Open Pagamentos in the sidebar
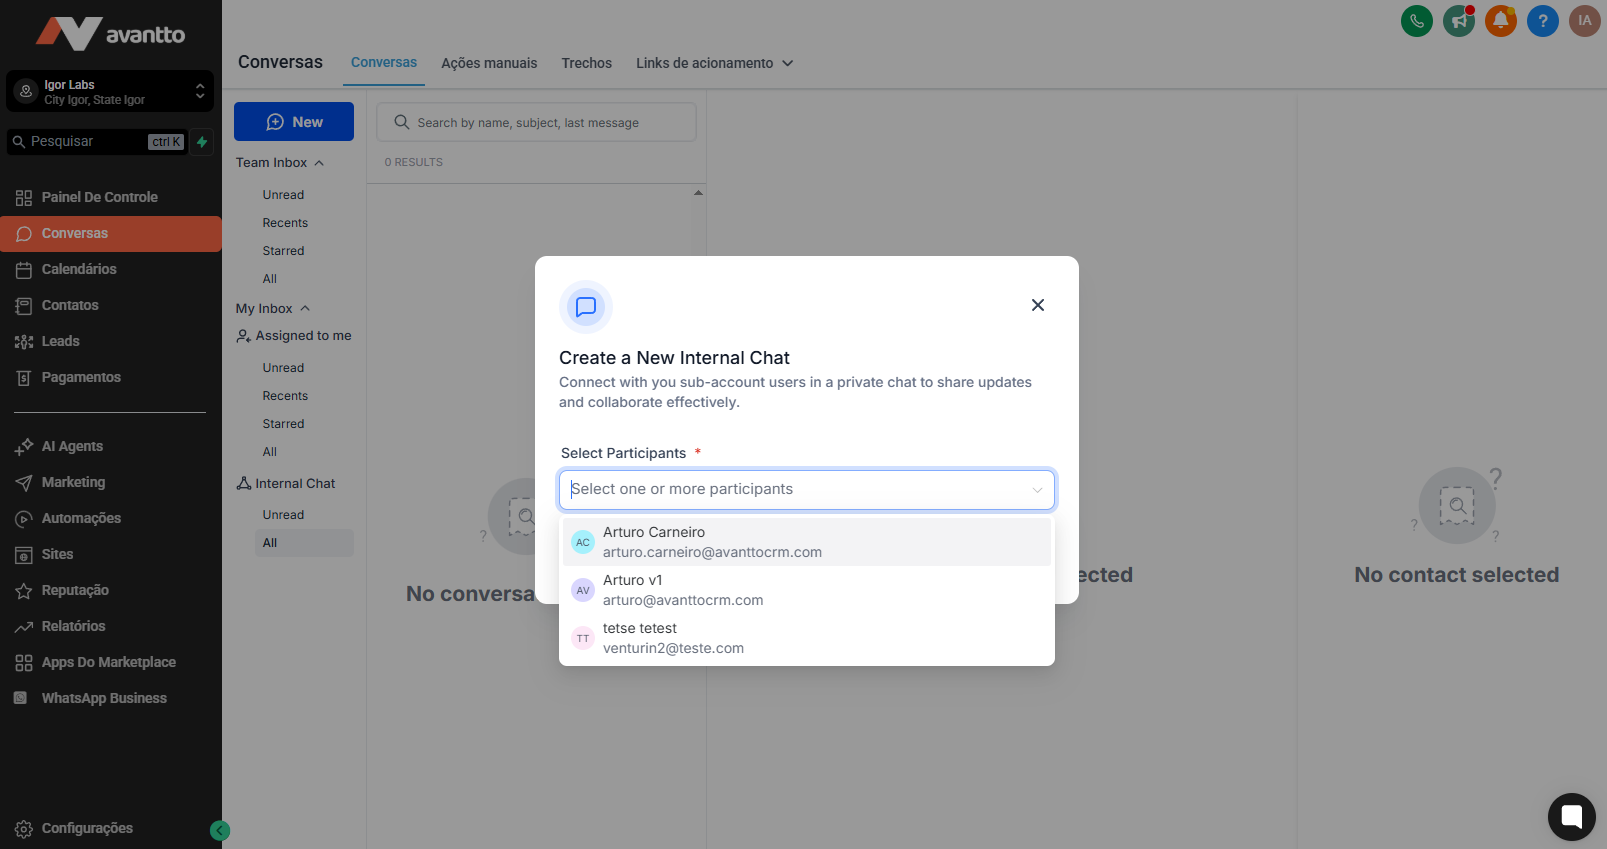 [x=111, y=377]
